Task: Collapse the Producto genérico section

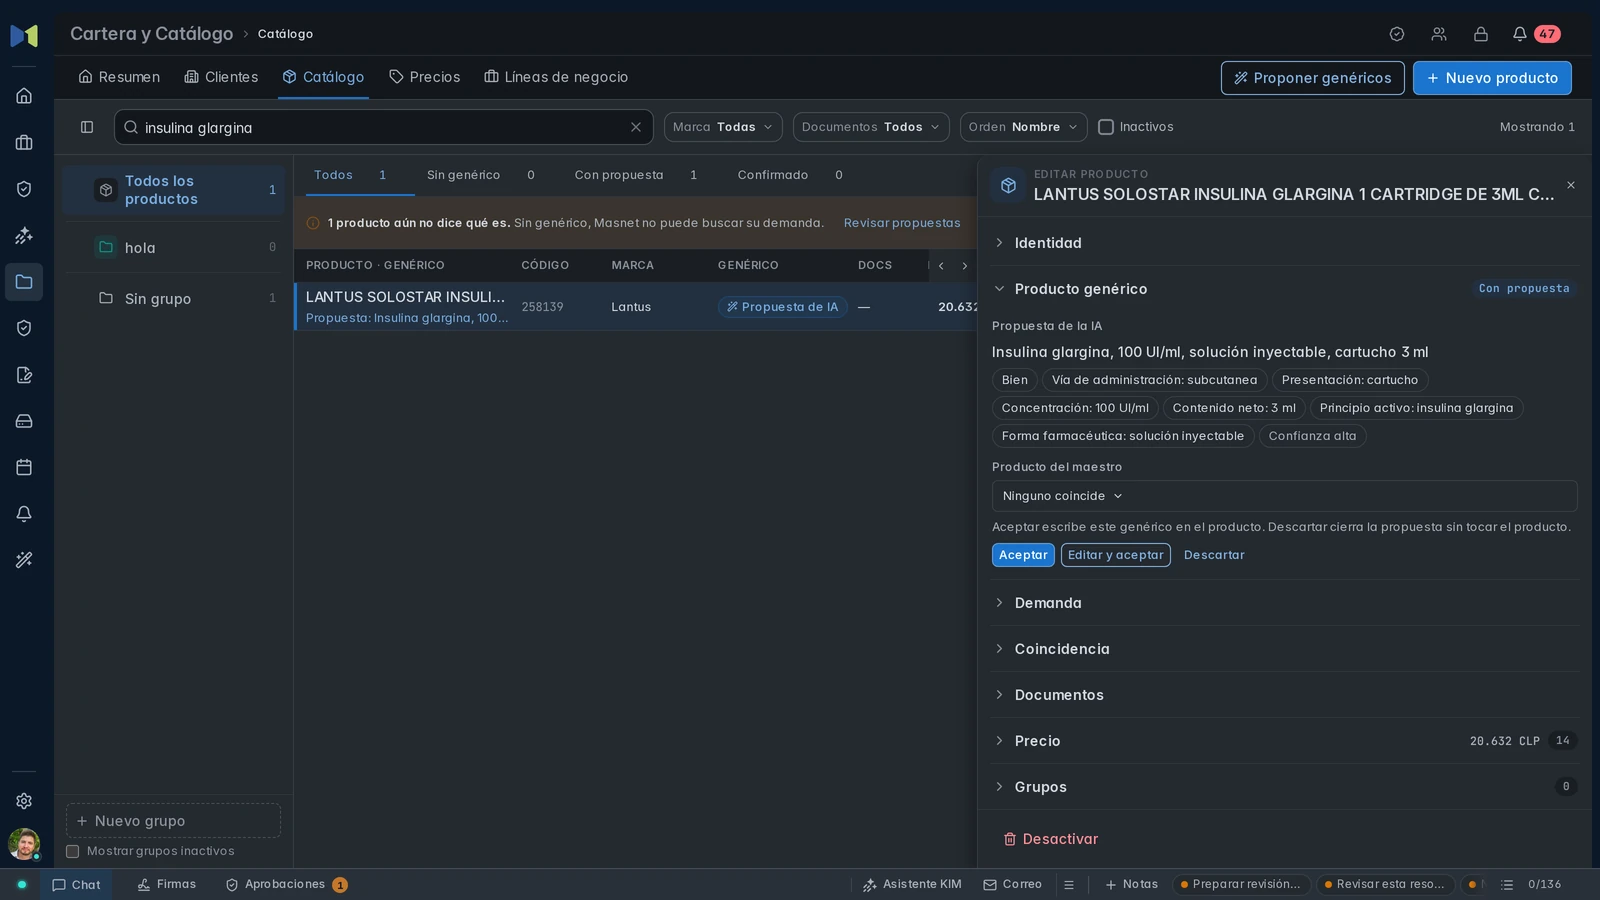Action: [1284, 289]
